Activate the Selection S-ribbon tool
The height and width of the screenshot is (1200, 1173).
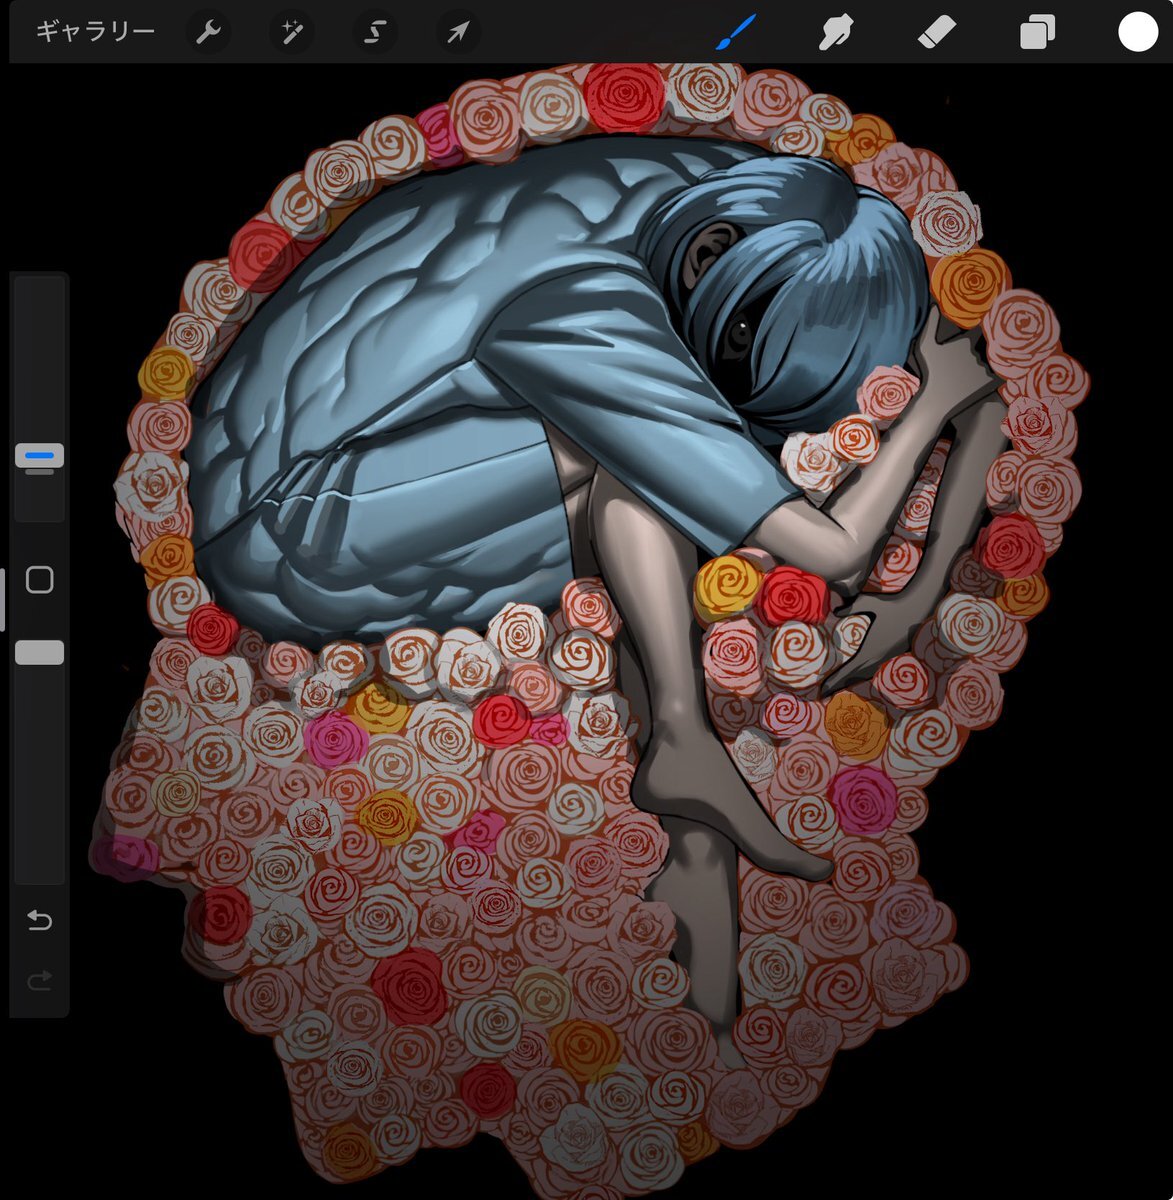[374, 33]
